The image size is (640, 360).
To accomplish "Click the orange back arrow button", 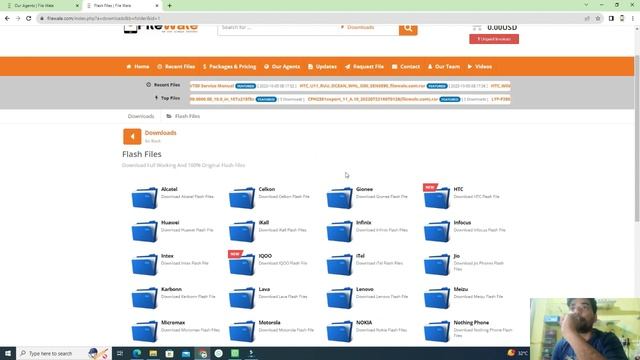I will tap(132, 136).
